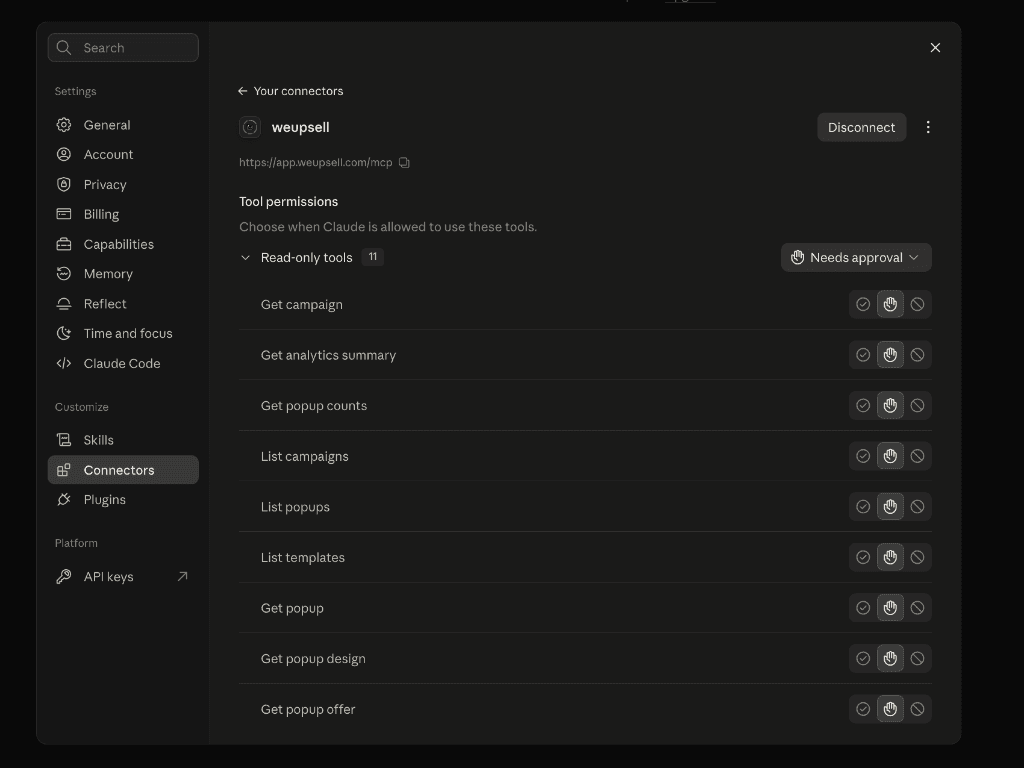Require approval for List popups
Viewport: 1024px width, 768px height.
tap(890, 507)
